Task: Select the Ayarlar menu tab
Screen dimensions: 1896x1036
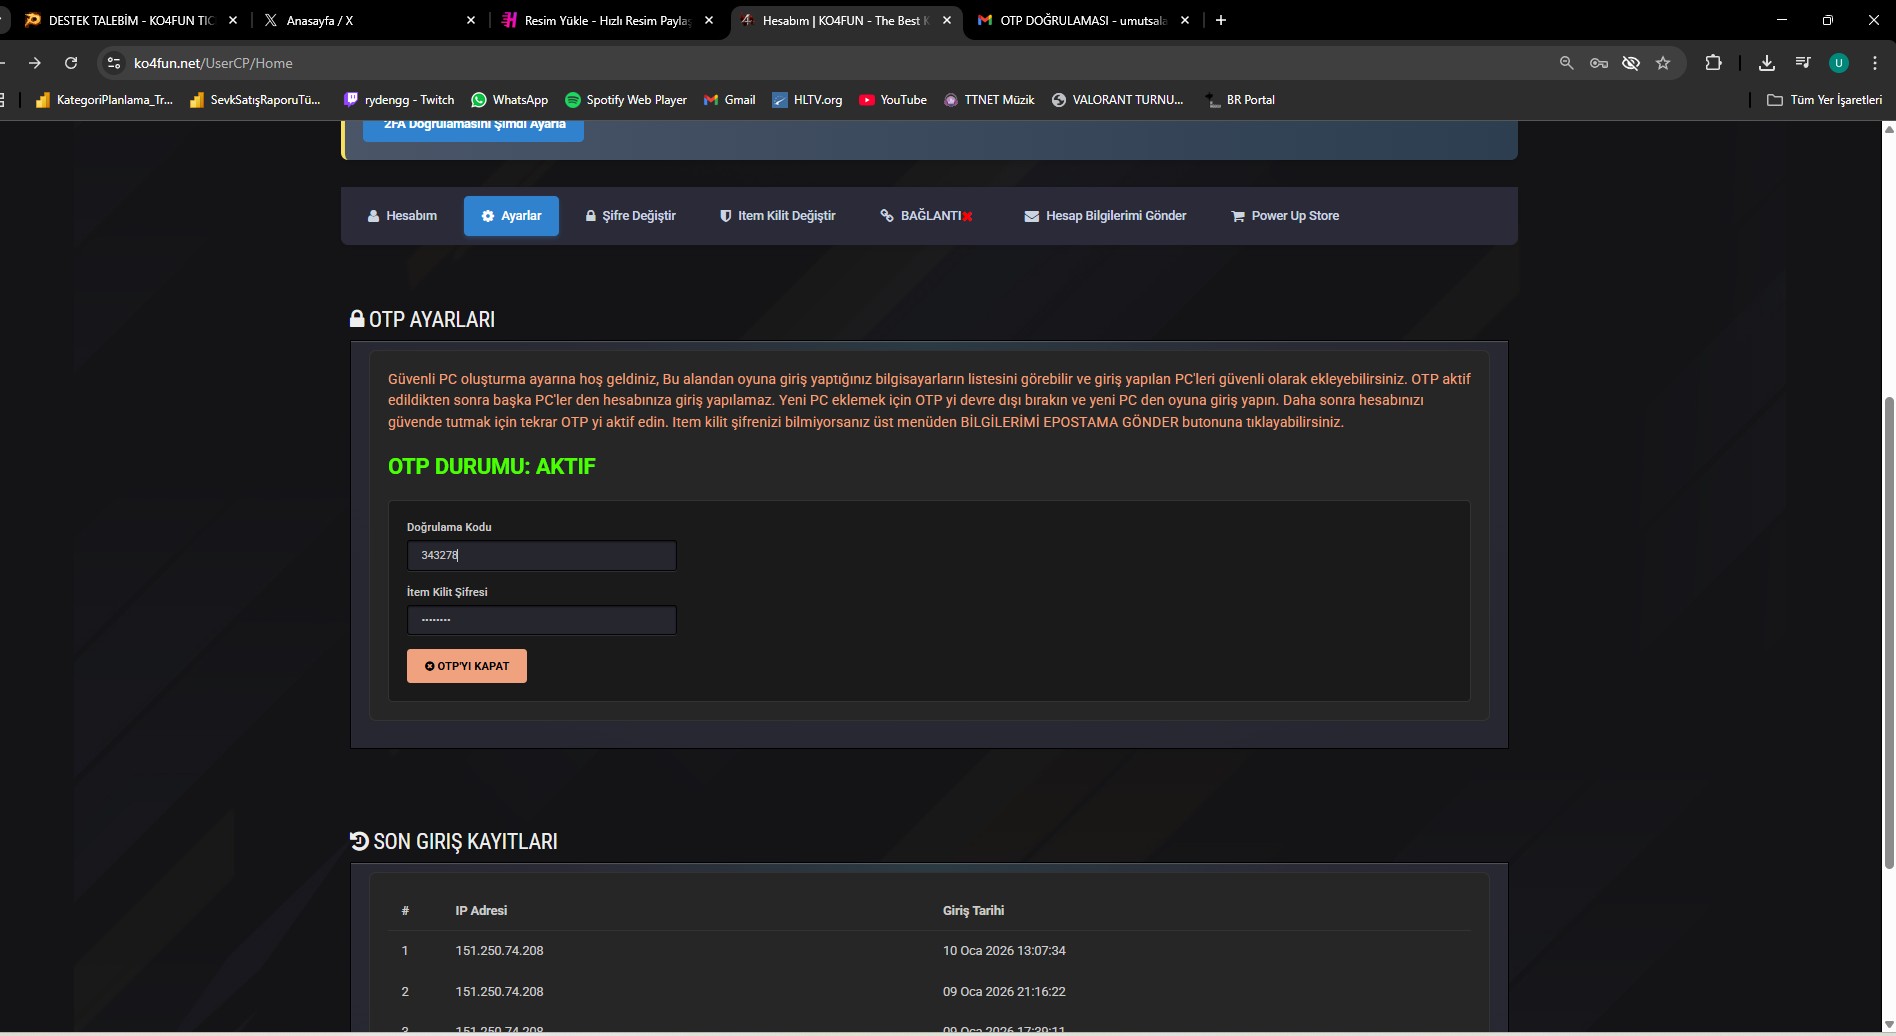Action: 511,216
